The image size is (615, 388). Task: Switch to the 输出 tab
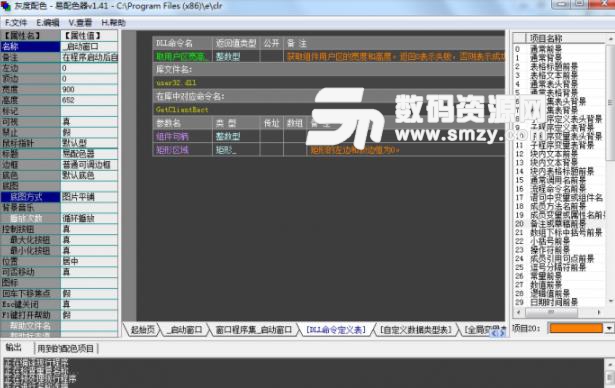[x=14, y=348]
